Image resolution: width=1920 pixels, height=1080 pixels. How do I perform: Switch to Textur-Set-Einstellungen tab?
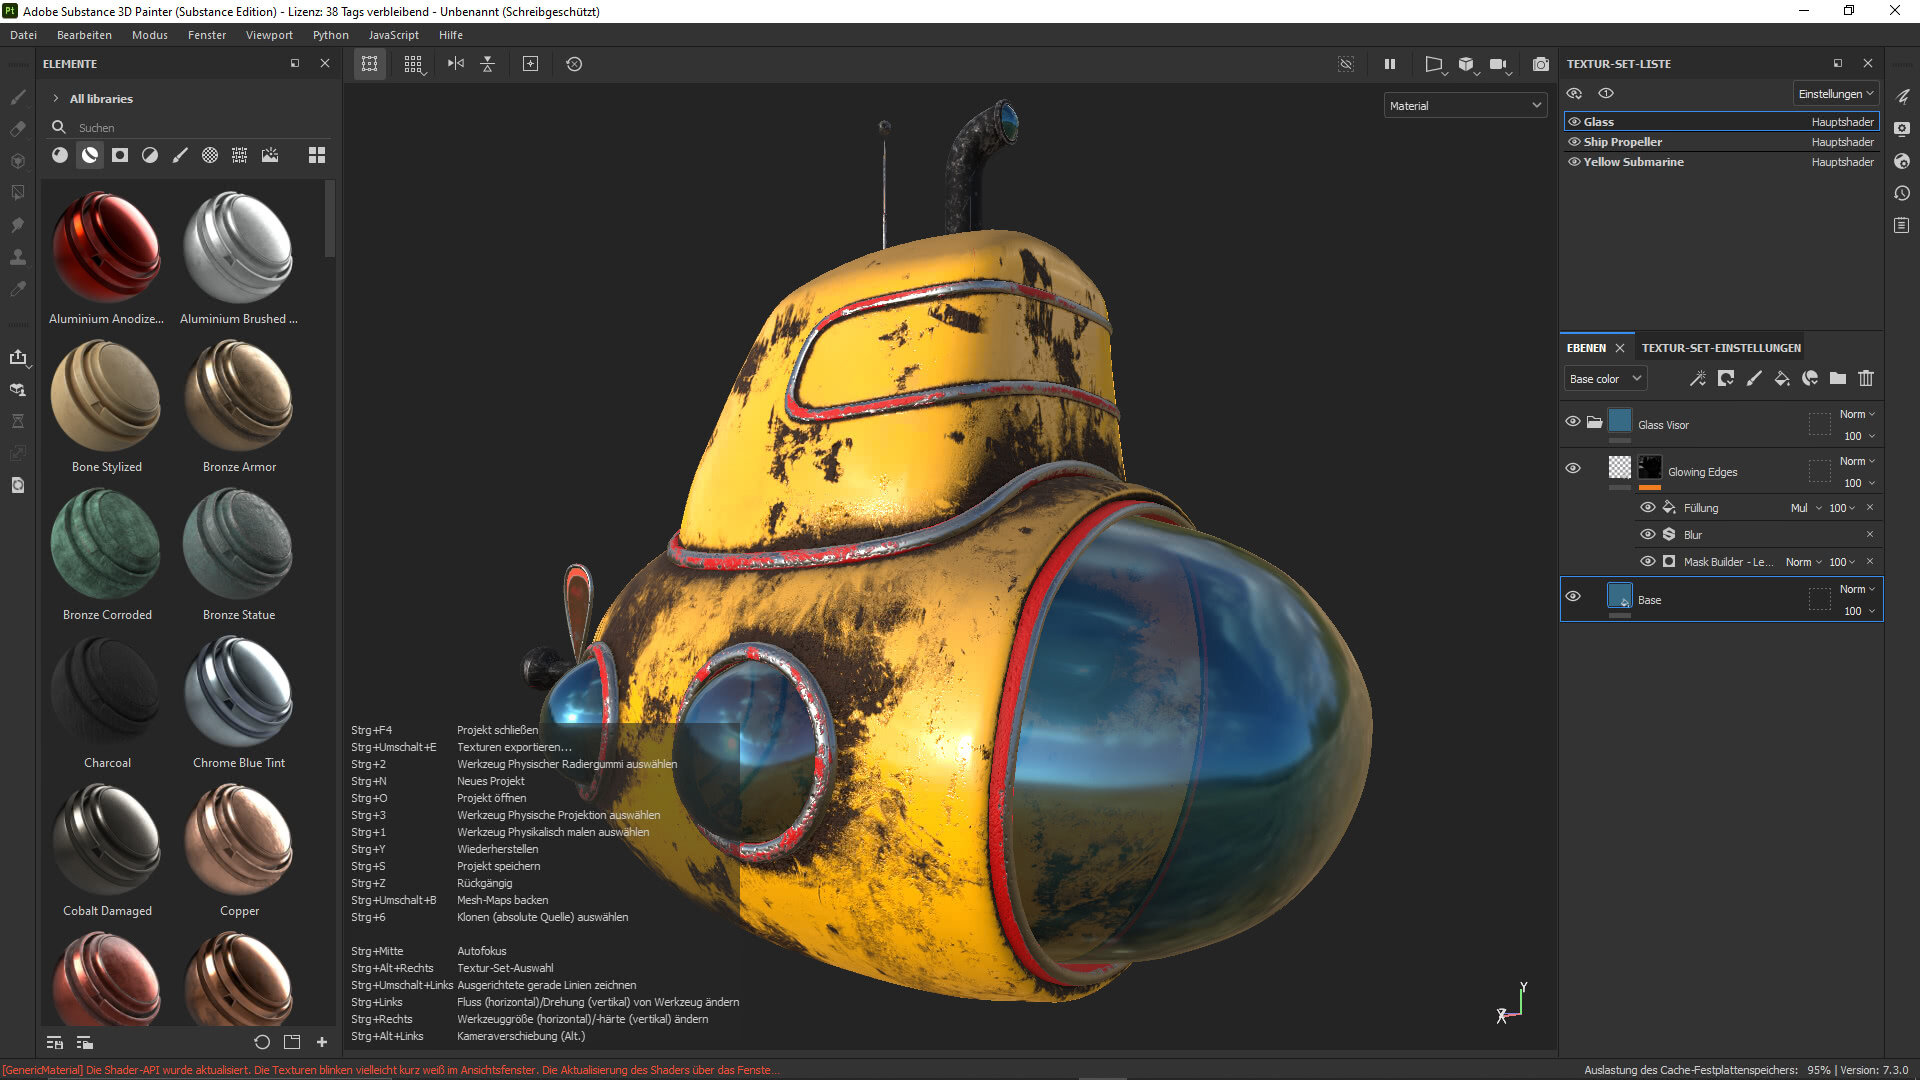coord(1720,348)
